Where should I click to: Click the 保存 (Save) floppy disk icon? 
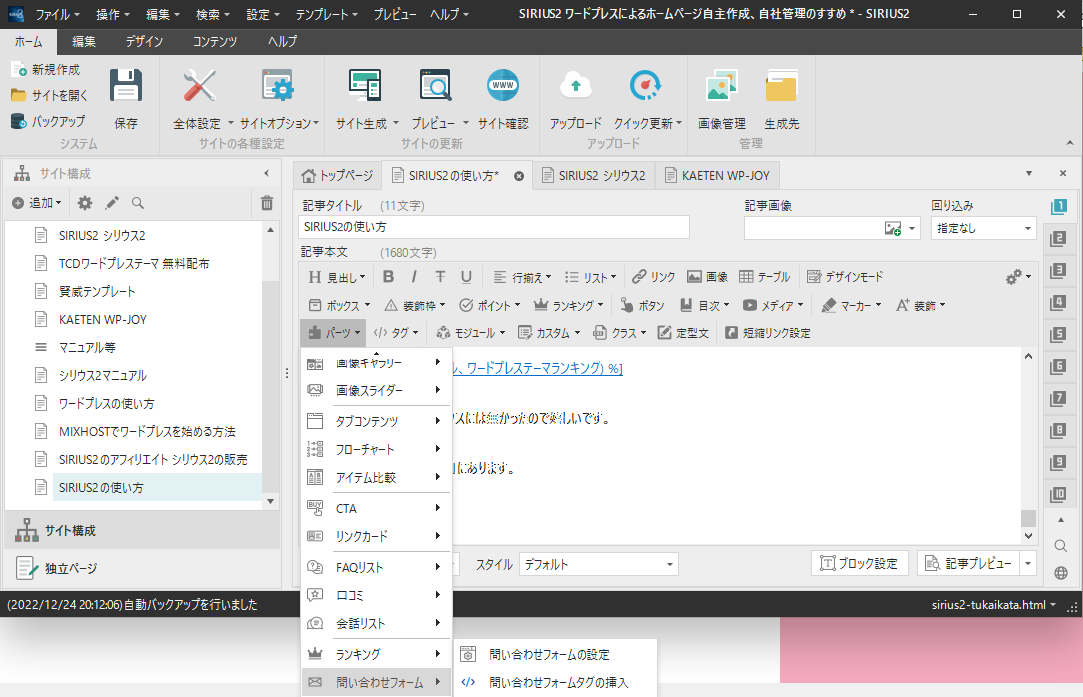tap(126, 90)
